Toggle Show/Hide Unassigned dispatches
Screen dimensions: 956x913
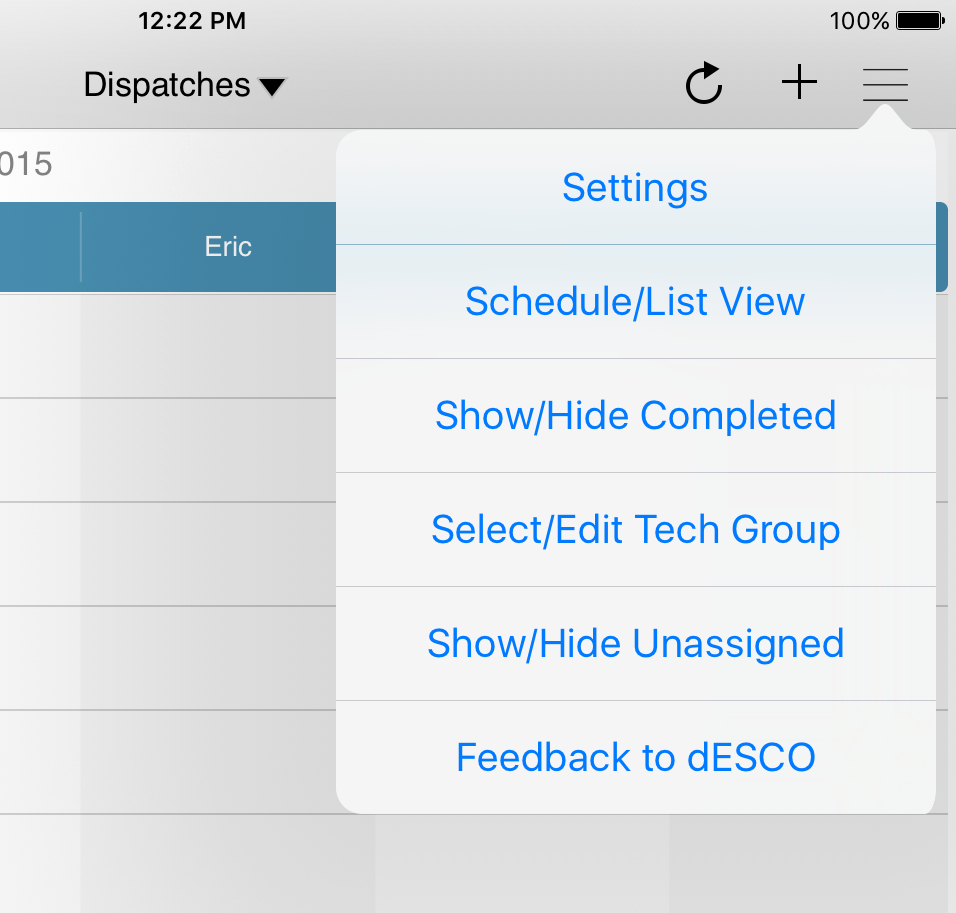[636, 643]
